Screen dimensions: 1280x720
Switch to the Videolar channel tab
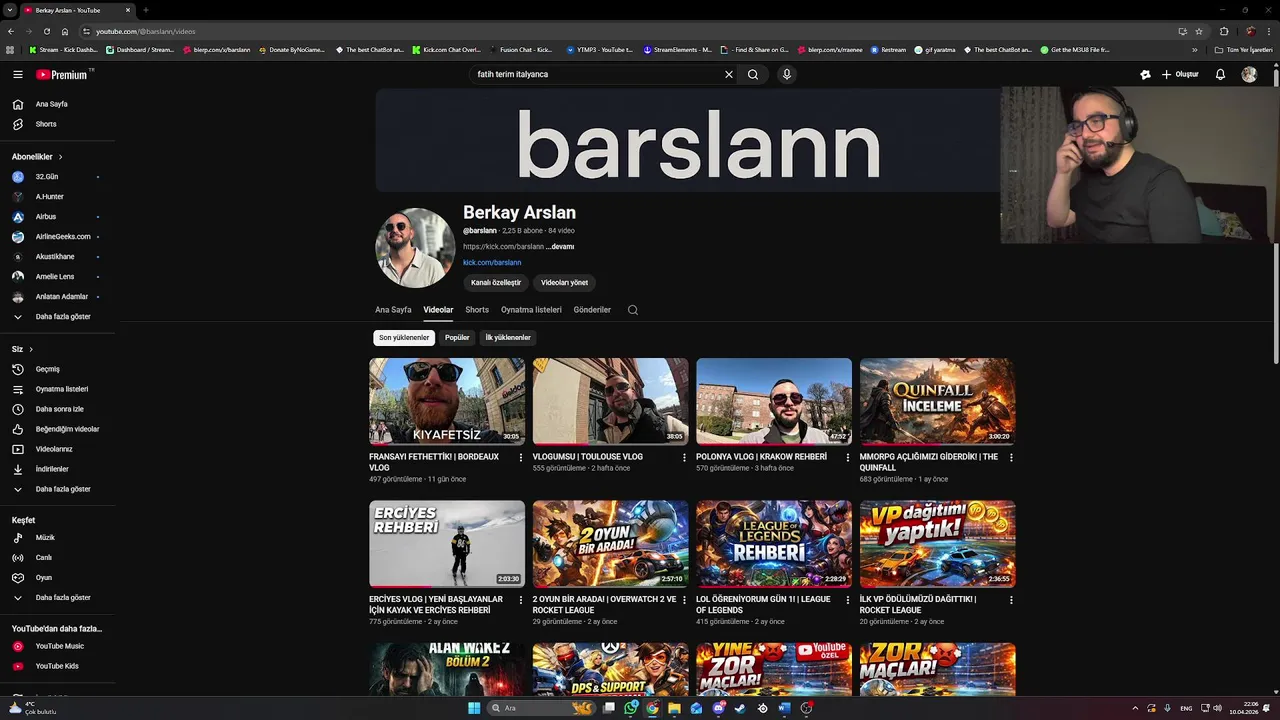pyautogui.click(x=438, y=310)
